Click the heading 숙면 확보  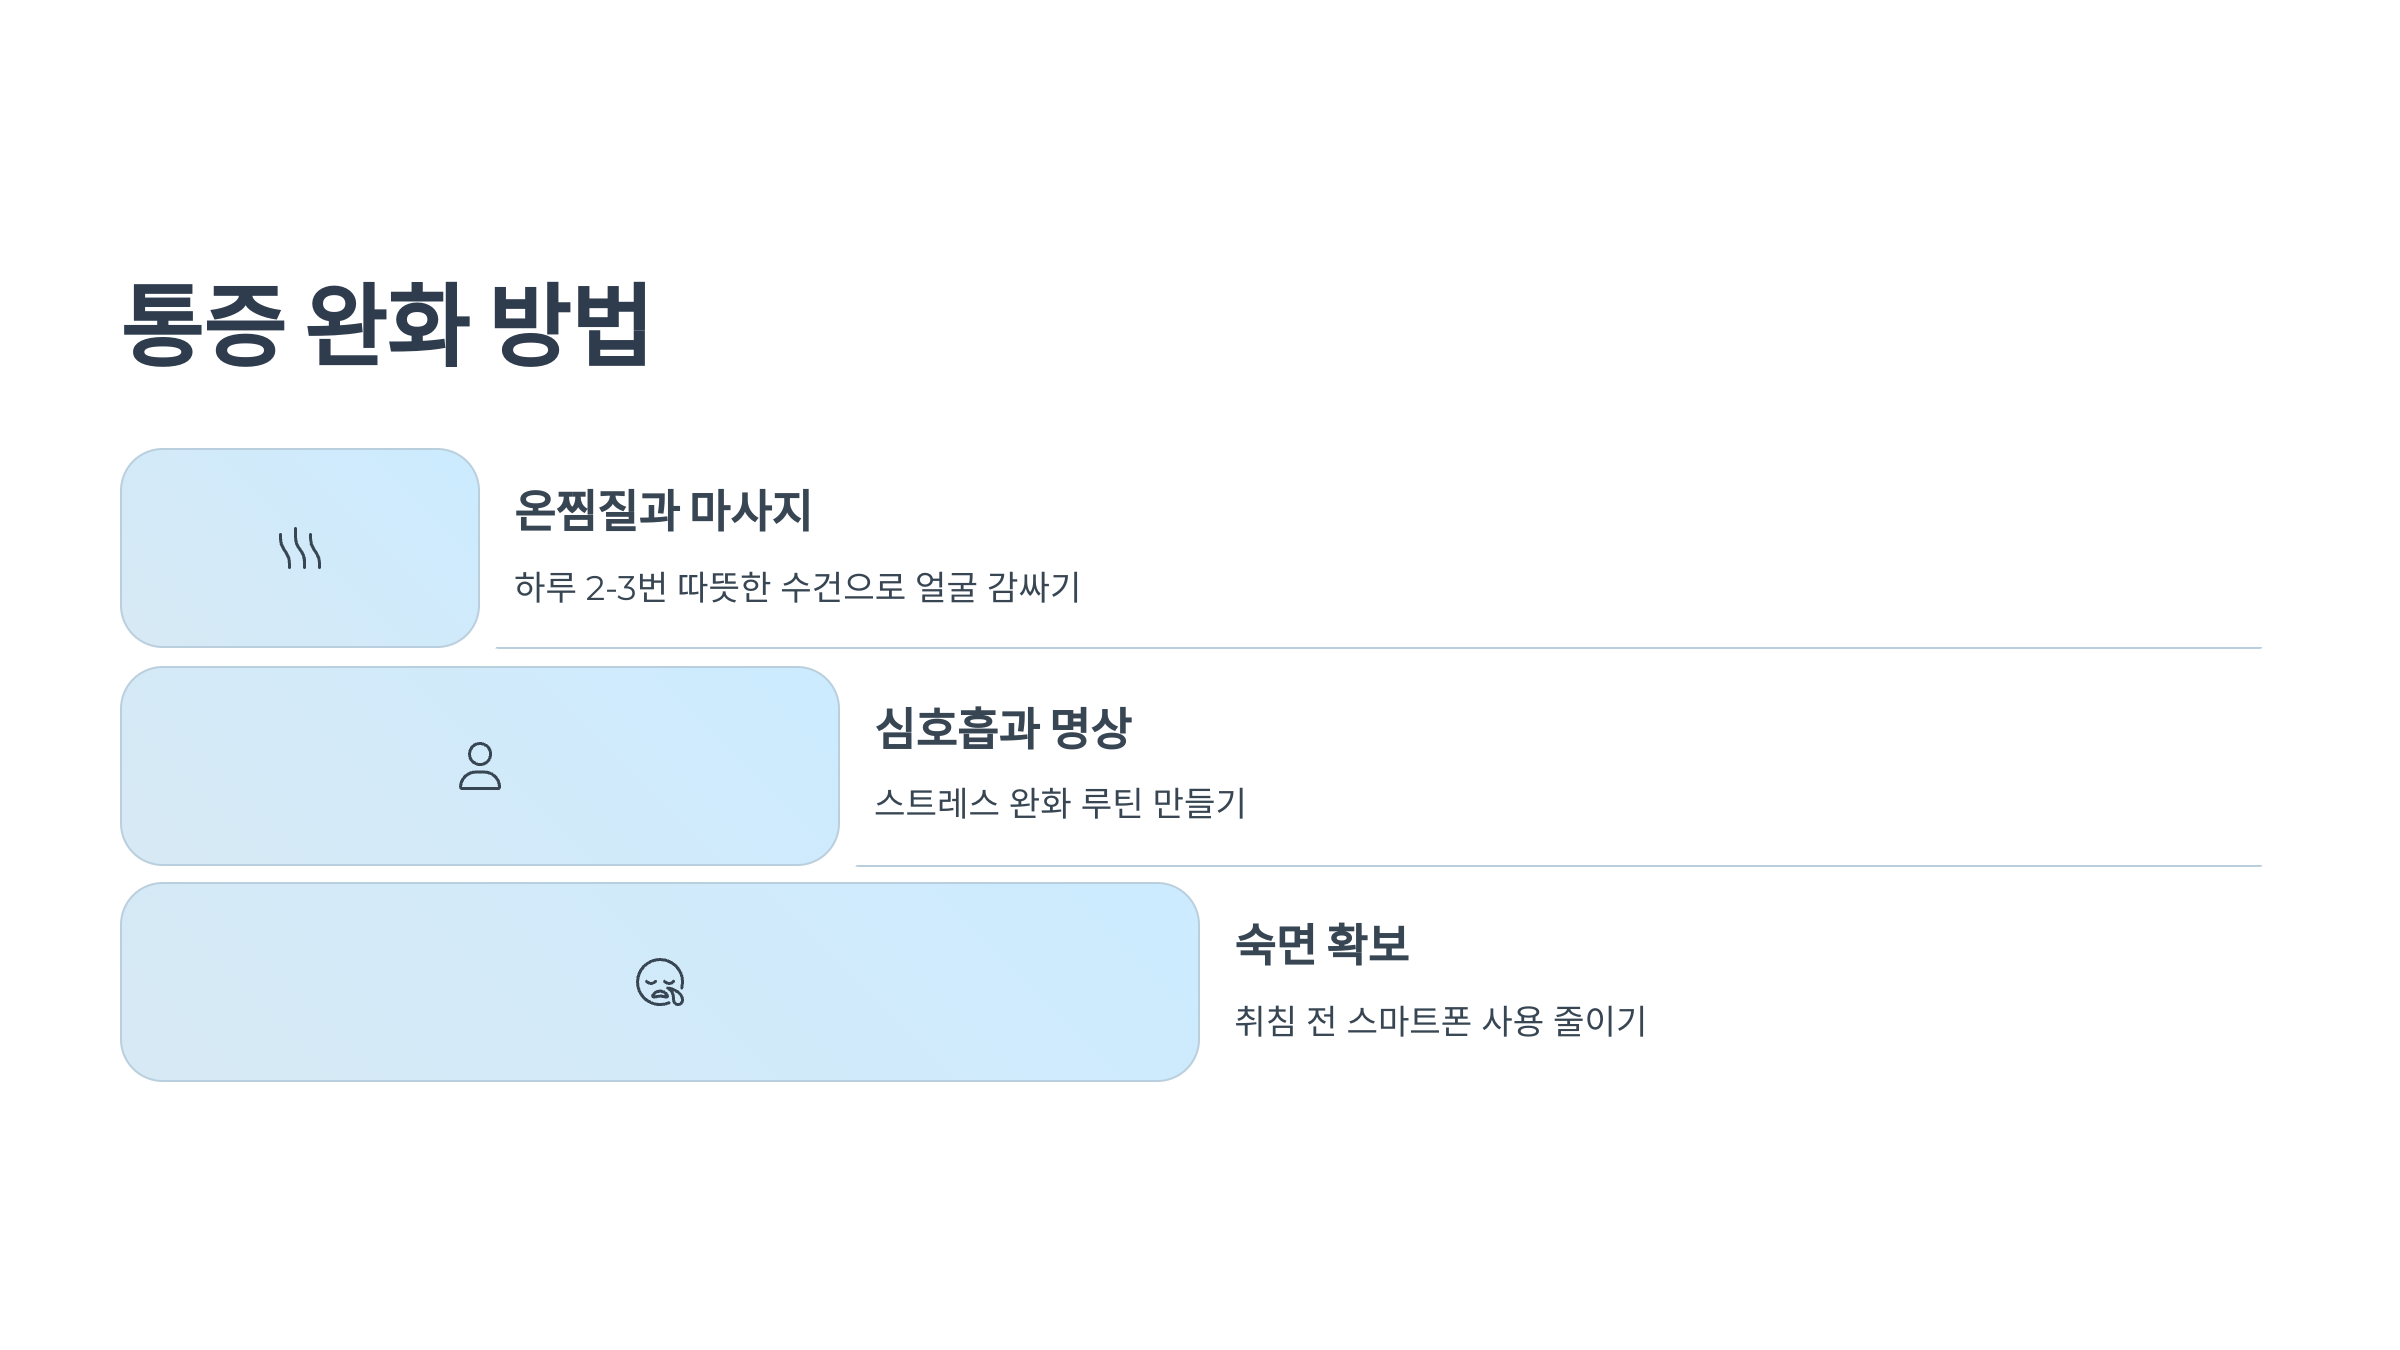1322,944
